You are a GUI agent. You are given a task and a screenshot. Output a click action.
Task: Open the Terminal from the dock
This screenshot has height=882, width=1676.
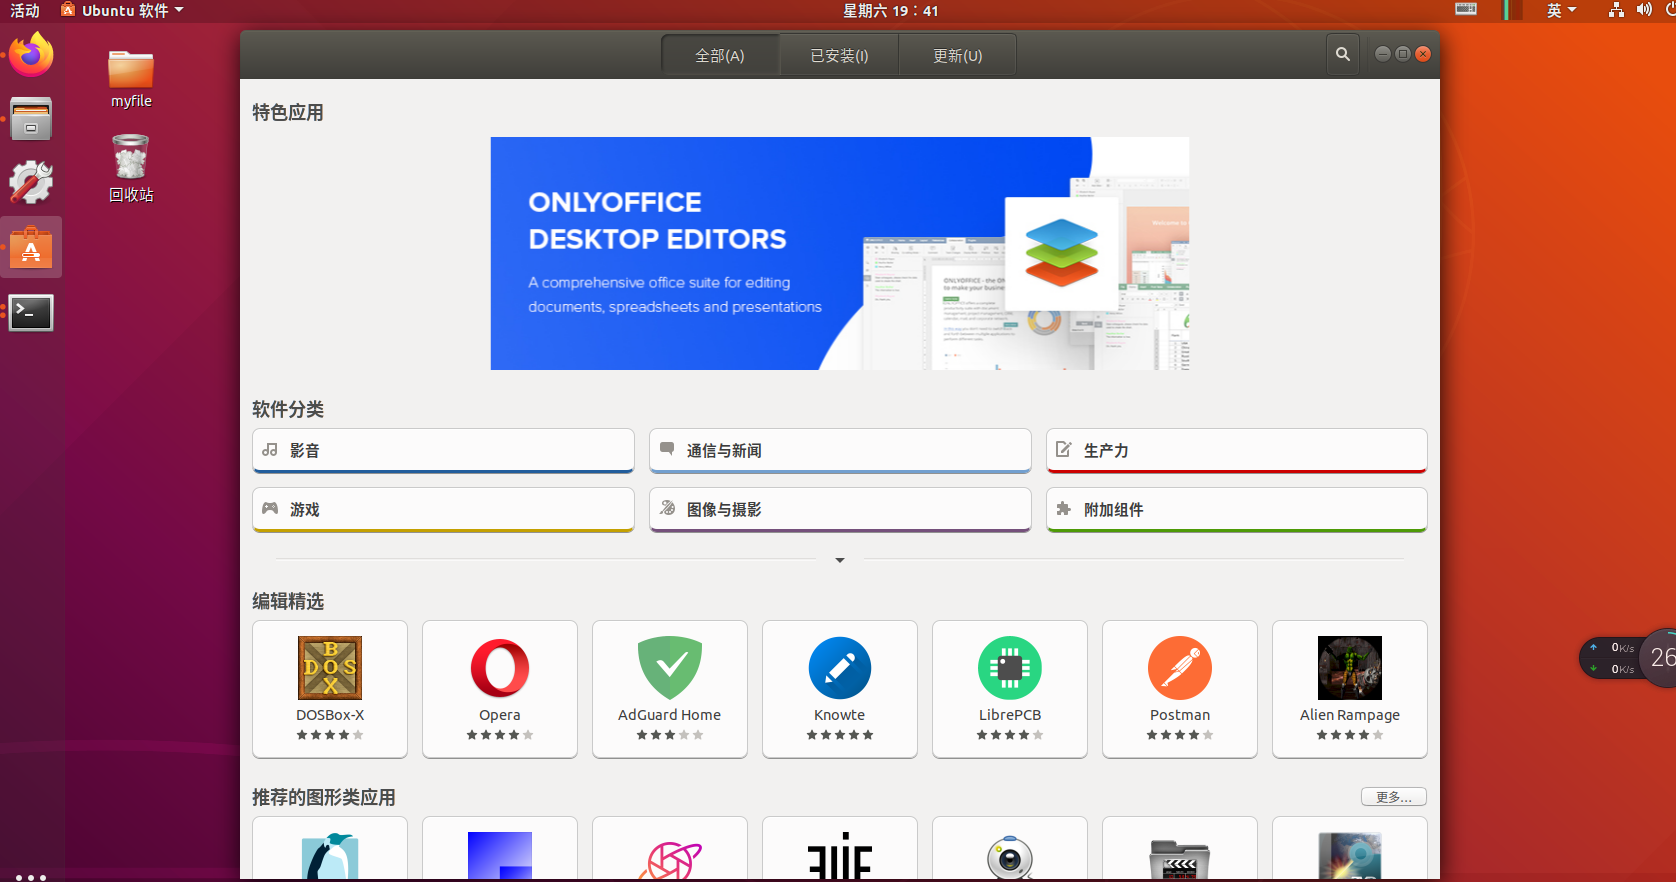coord(31,312)
